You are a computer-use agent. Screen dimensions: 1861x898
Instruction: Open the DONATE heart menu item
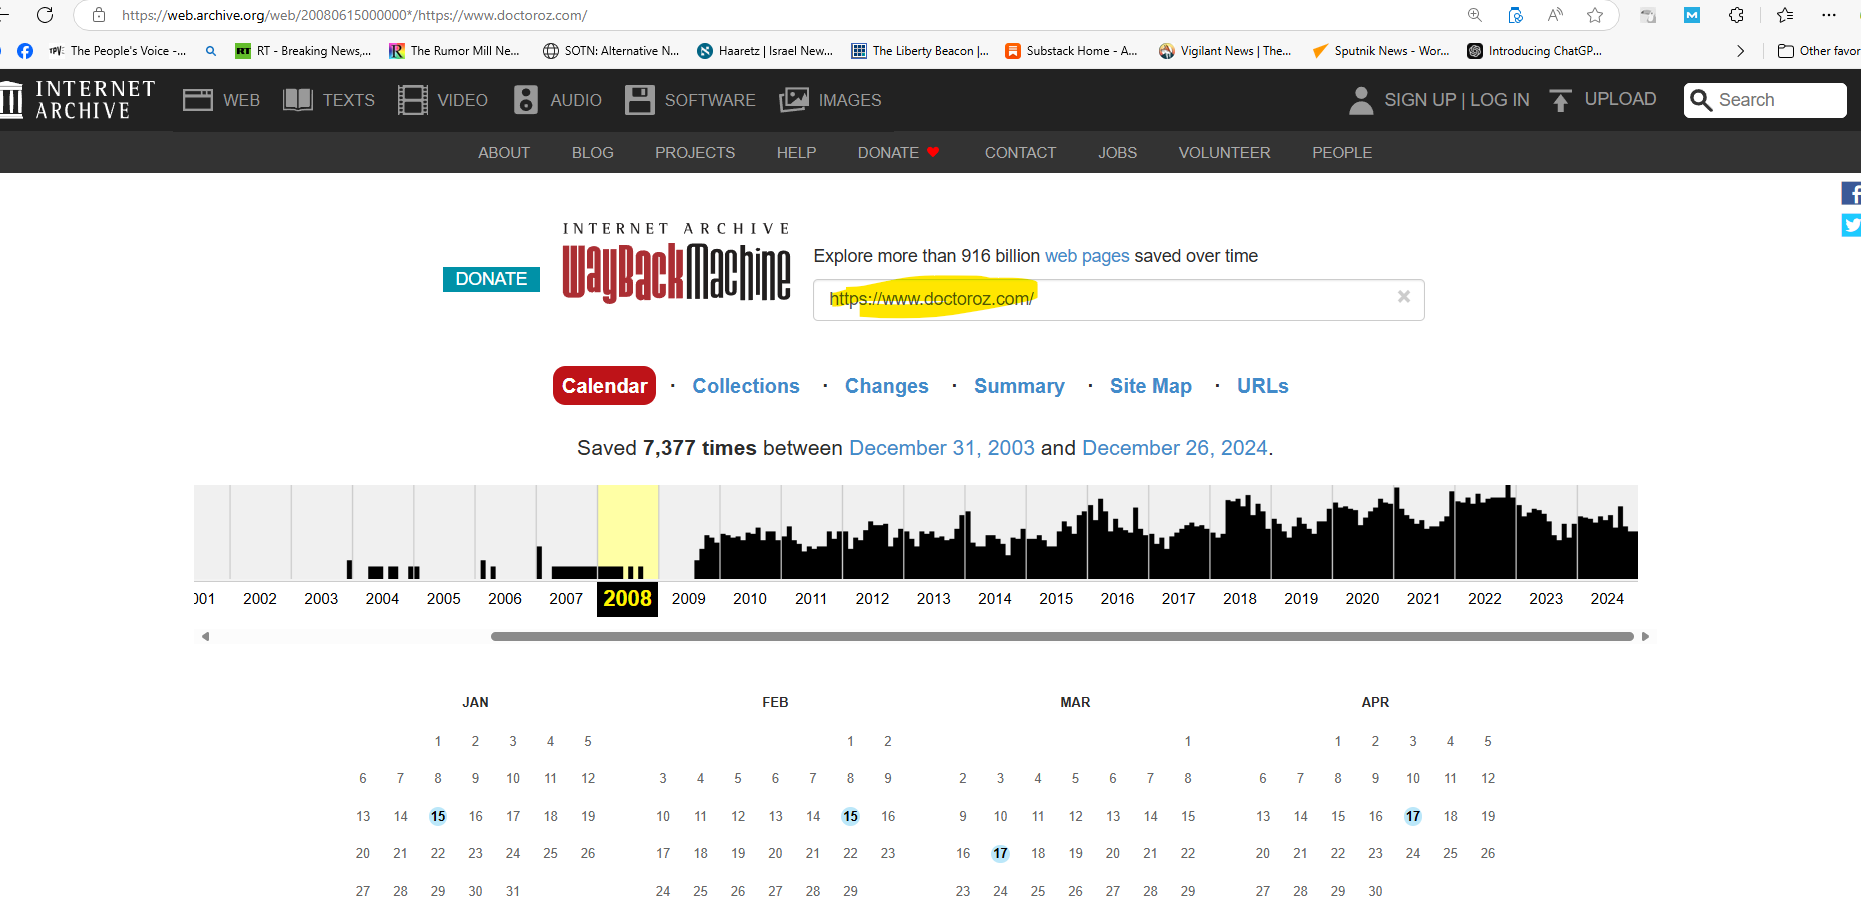pyautogui.click(x=898, y=153)
